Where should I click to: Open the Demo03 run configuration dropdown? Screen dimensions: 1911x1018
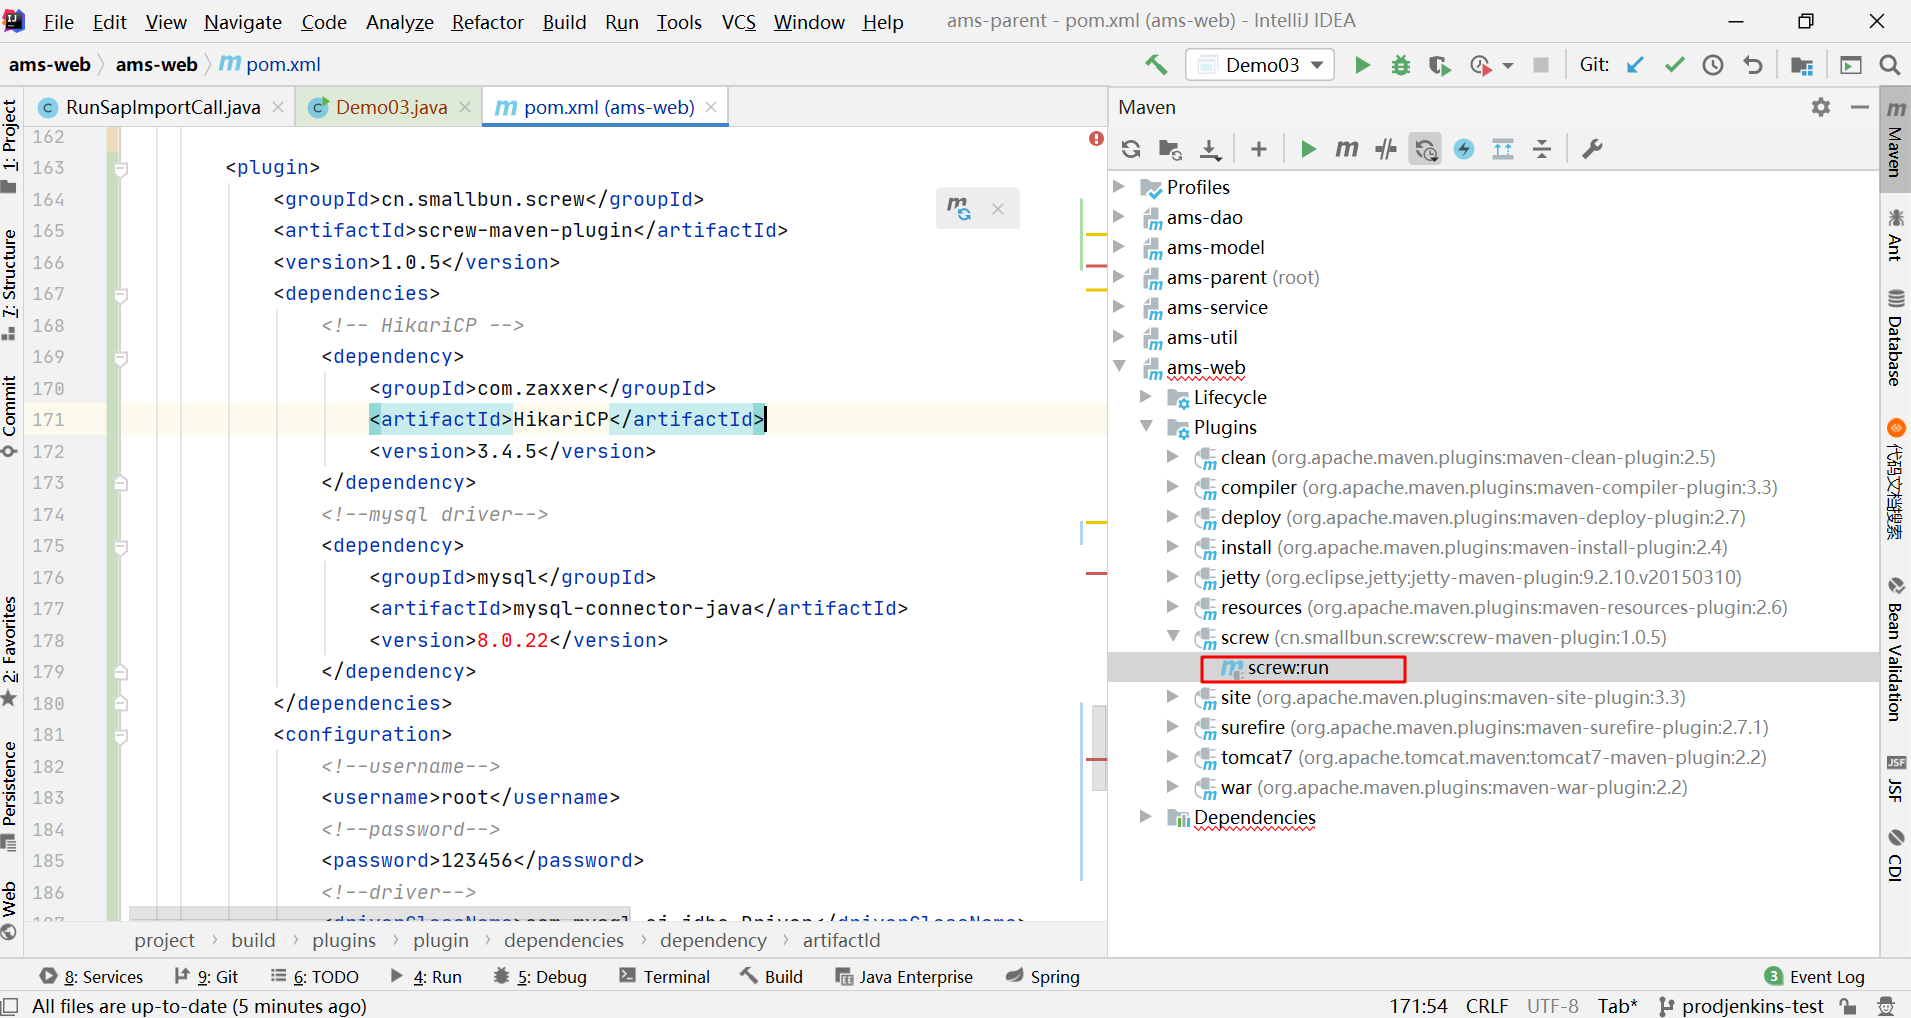(1260, 65)
